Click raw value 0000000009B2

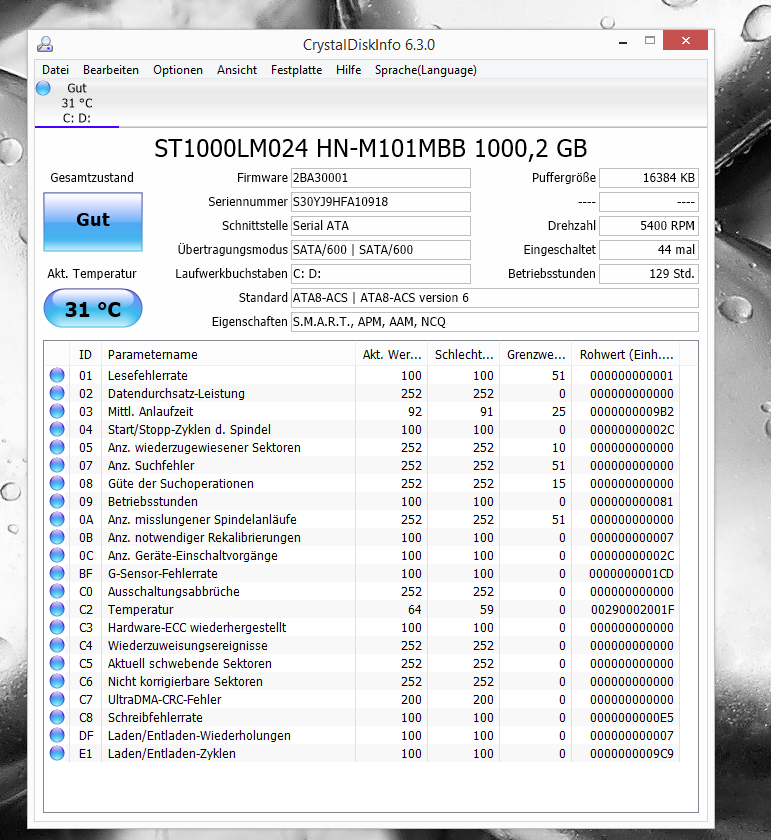pyautogui.click(x=632, y=411)
